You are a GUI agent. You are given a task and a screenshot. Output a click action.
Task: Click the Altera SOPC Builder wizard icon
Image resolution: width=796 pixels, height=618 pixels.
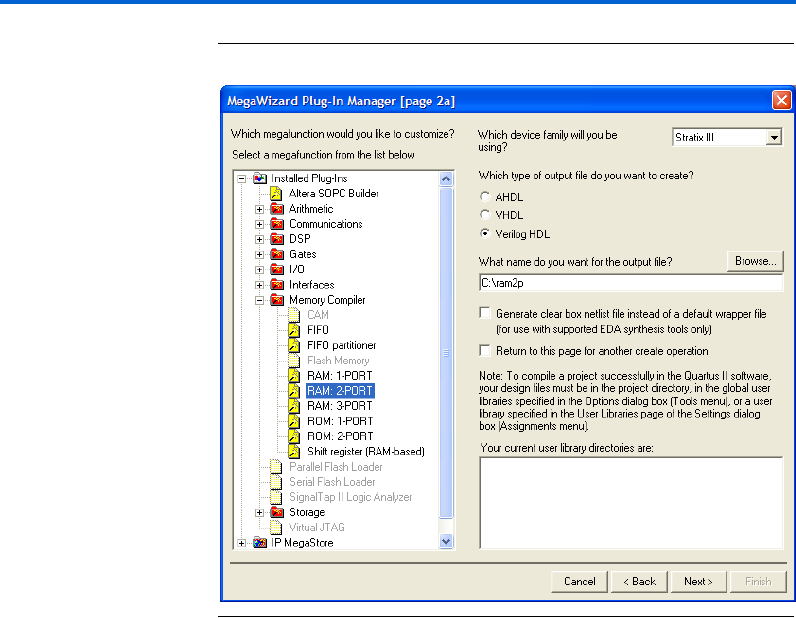click(276, 193)
